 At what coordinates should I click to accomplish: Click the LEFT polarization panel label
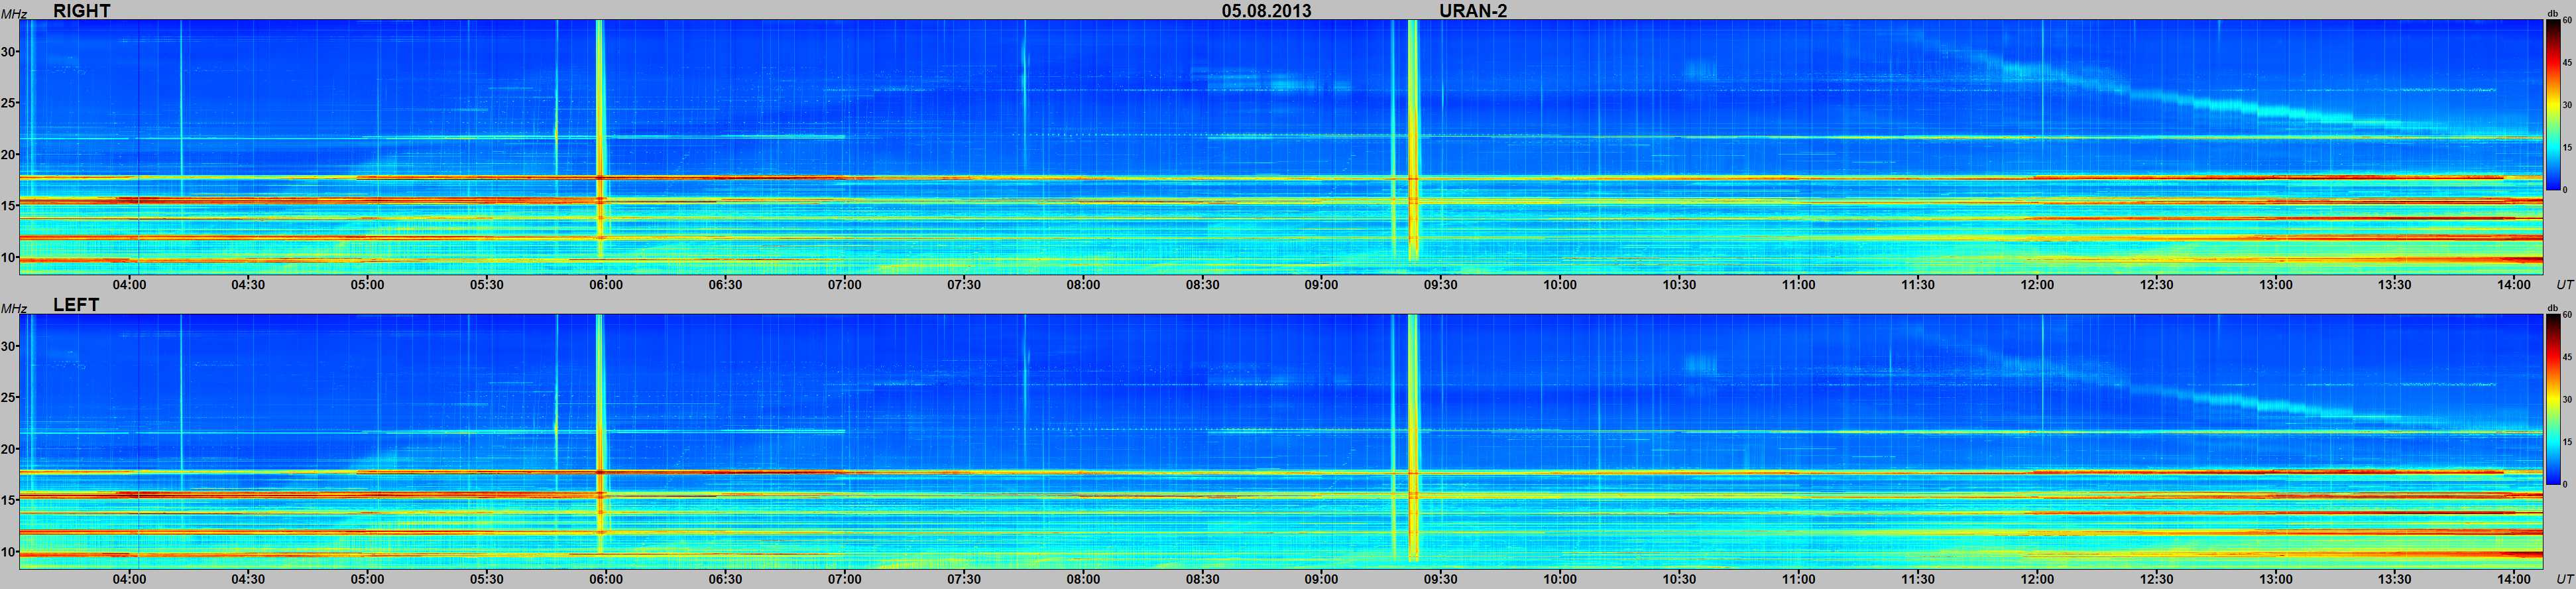(76, 304)
